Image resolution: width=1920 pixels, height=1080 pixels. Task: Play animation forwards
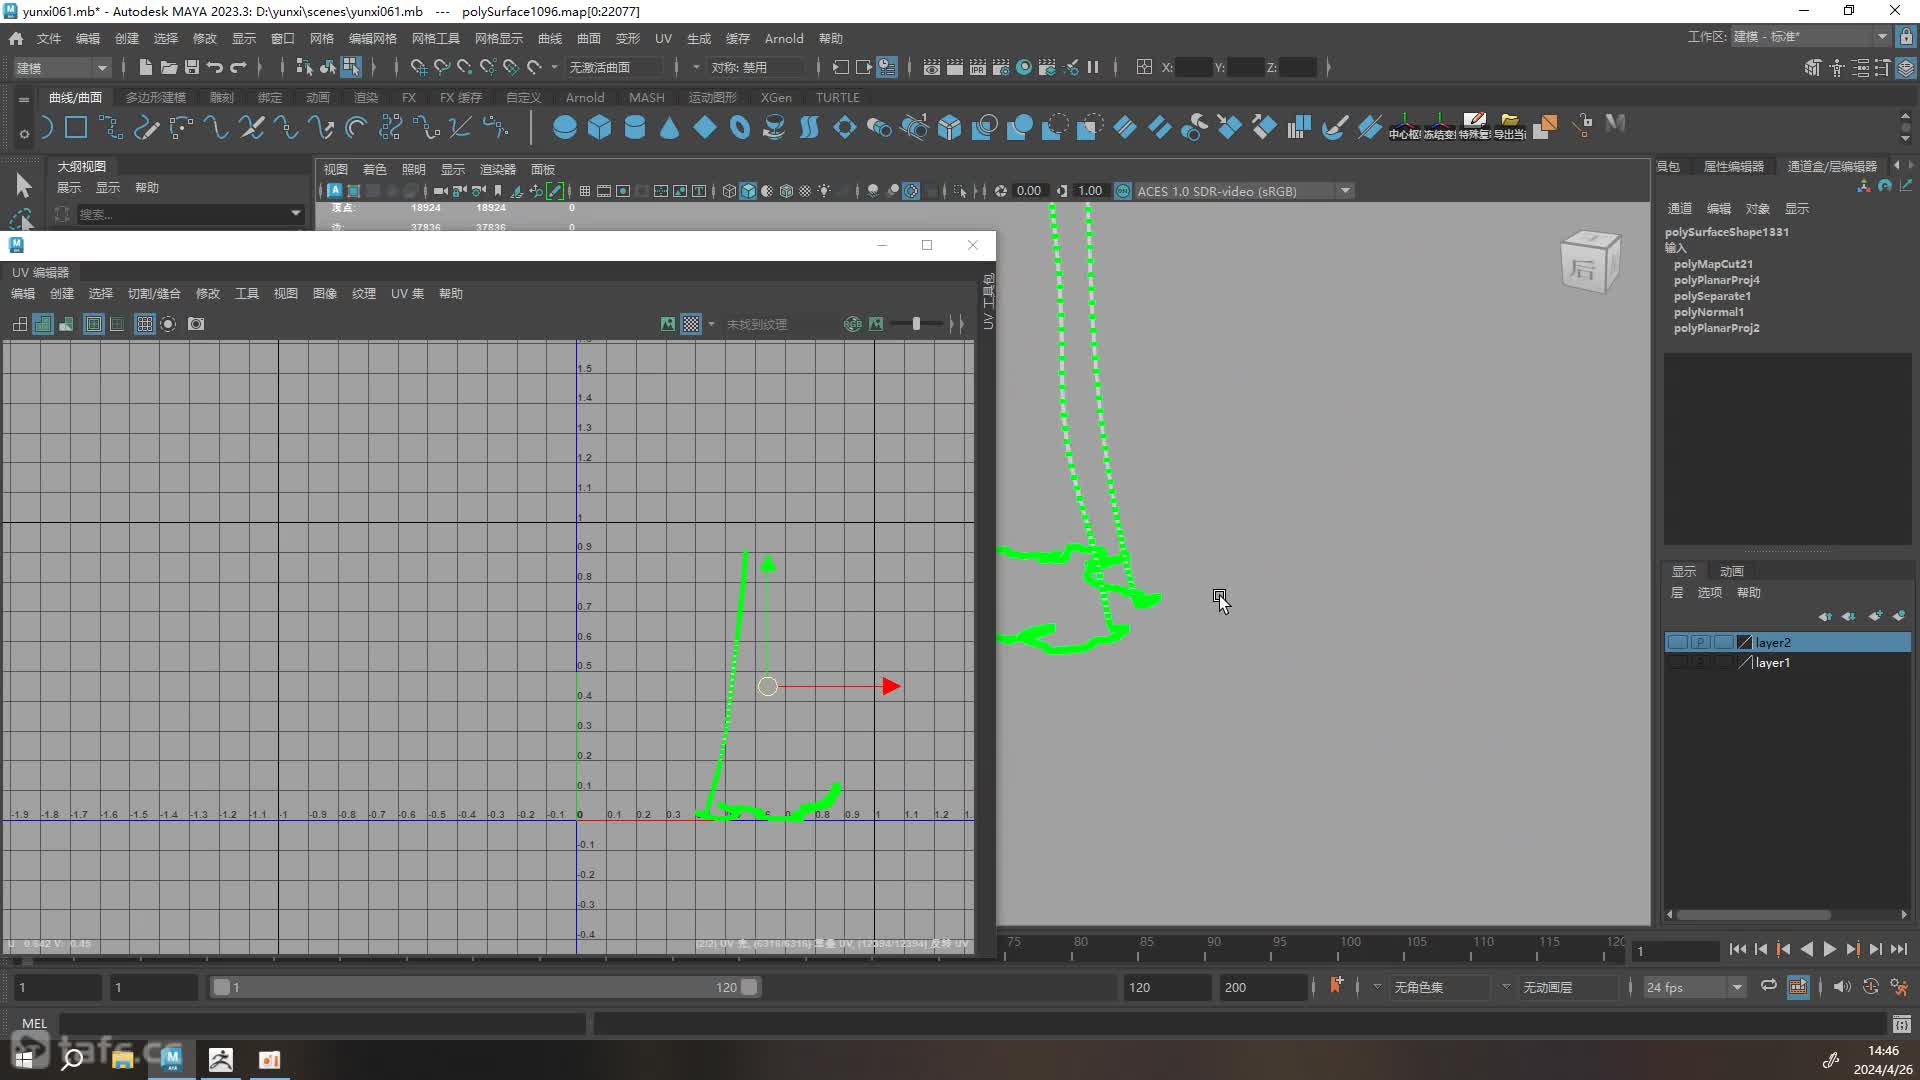[1829, 949]
